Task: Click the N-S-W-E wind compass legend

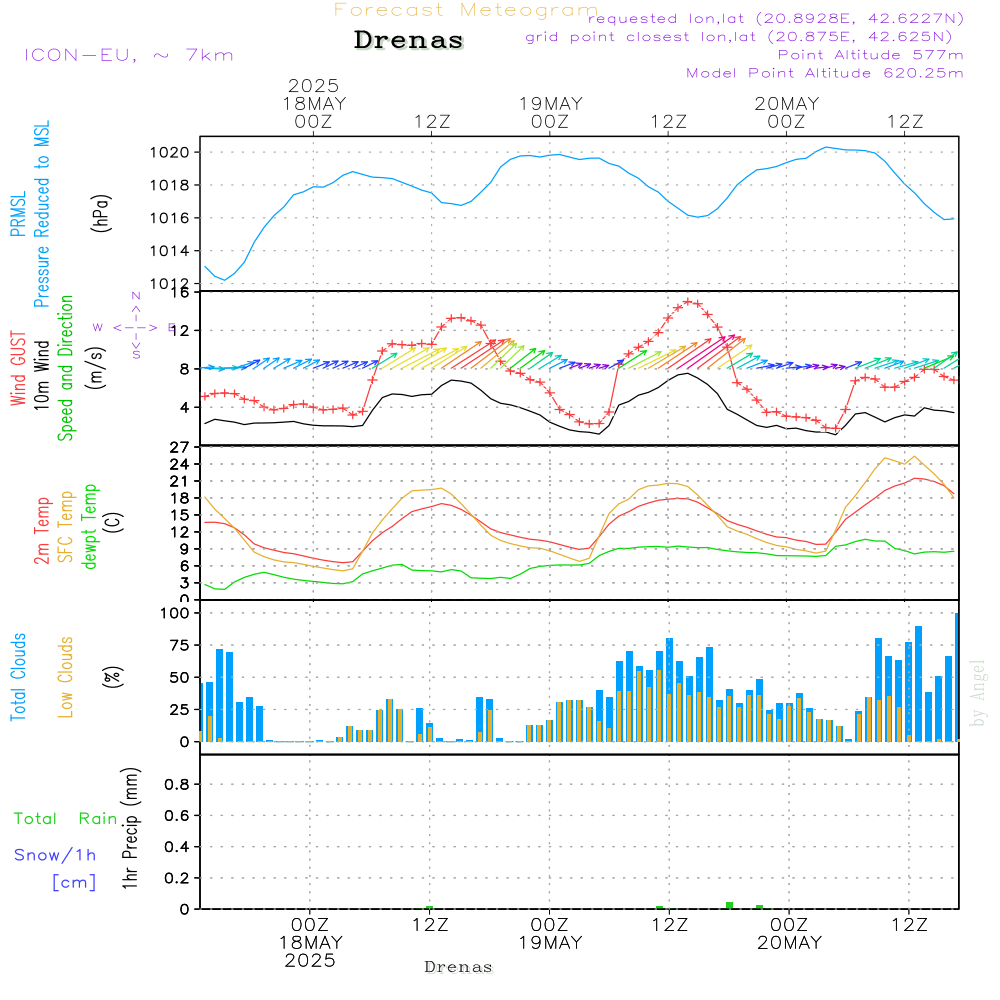Action: click(135, 327)
